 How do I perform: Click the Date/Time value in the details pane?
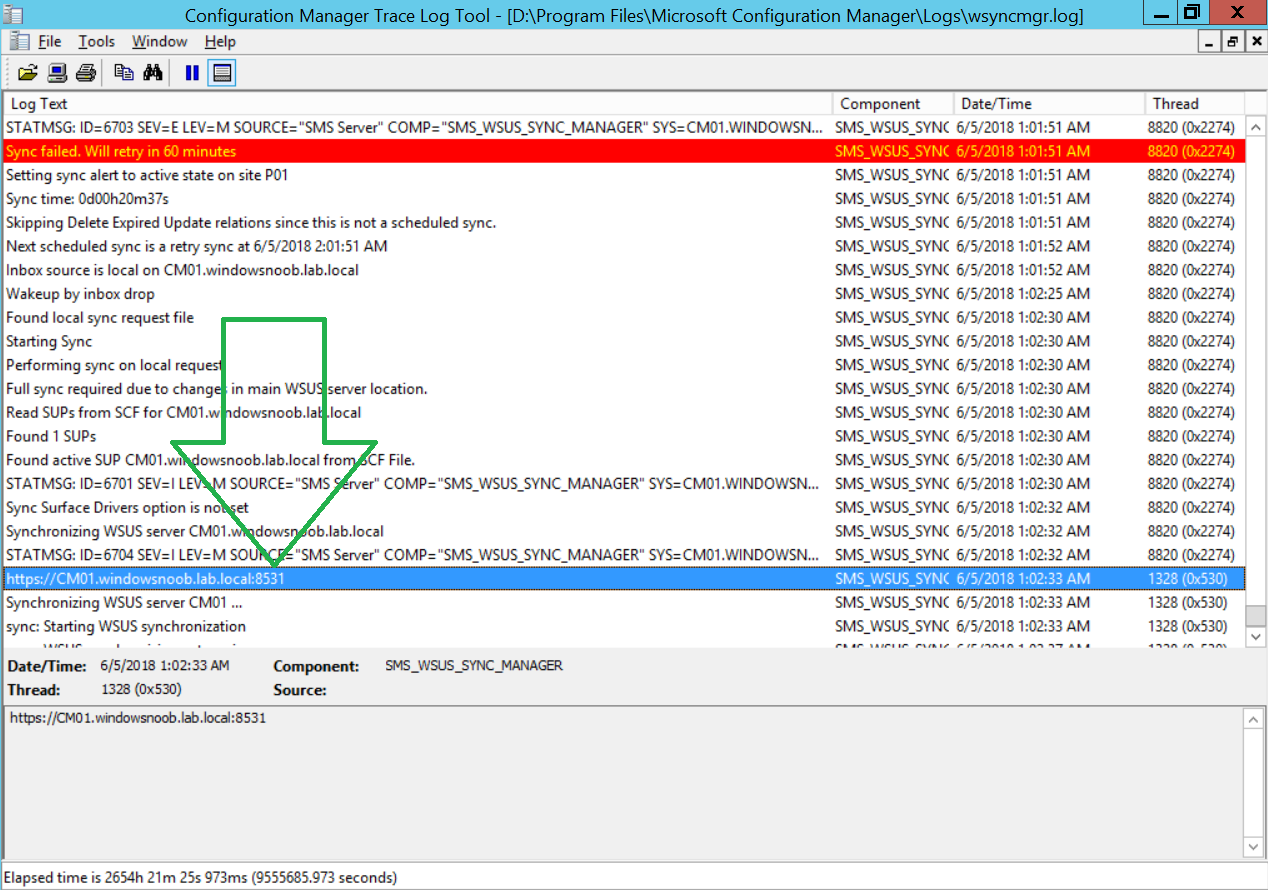pyautogui.click(x=165, y=665)
